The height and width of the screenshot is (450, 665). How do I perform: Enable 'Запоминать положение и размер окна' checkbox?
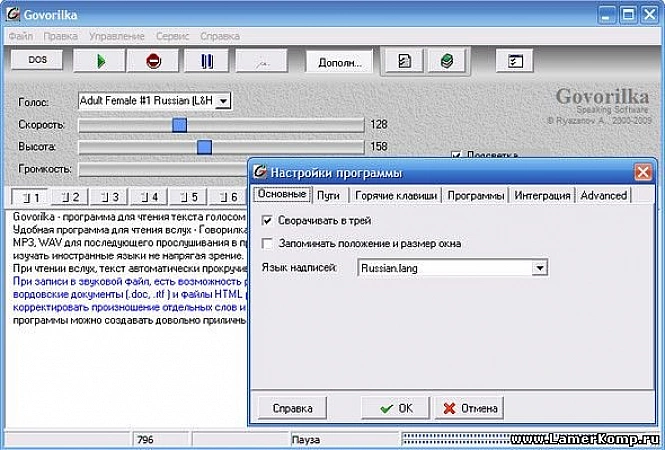(x=267, y=243)
